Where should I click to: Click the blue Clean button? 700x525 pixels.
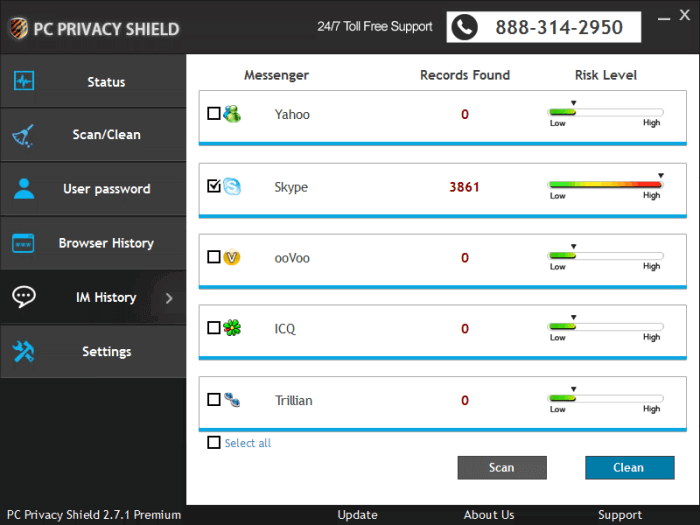click(629, 467)
